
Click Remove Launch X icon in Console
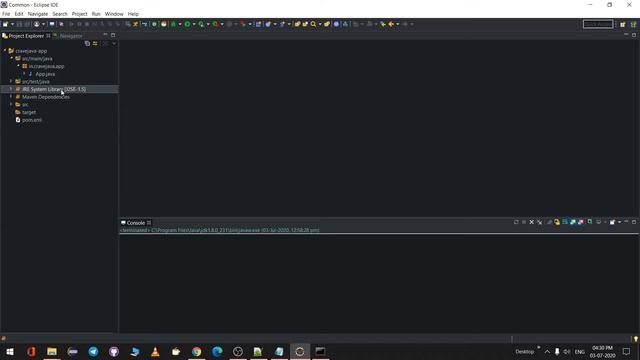(x=531, y=222)
